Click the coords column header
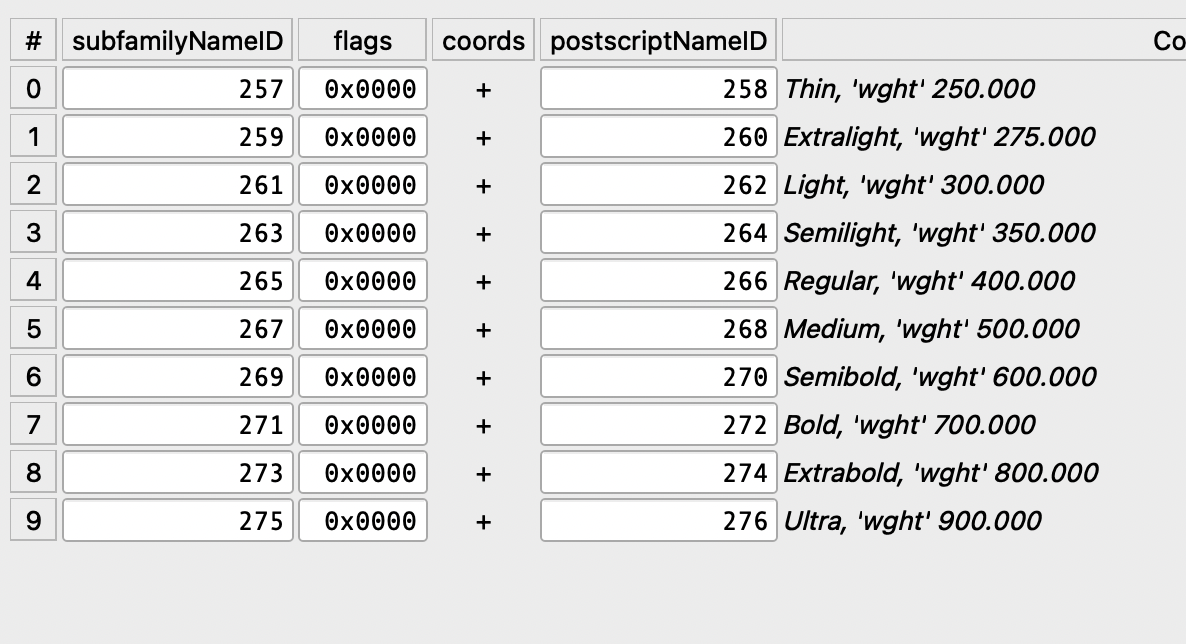This screenshot has width=1186, height=644. [x=484, y=41]
